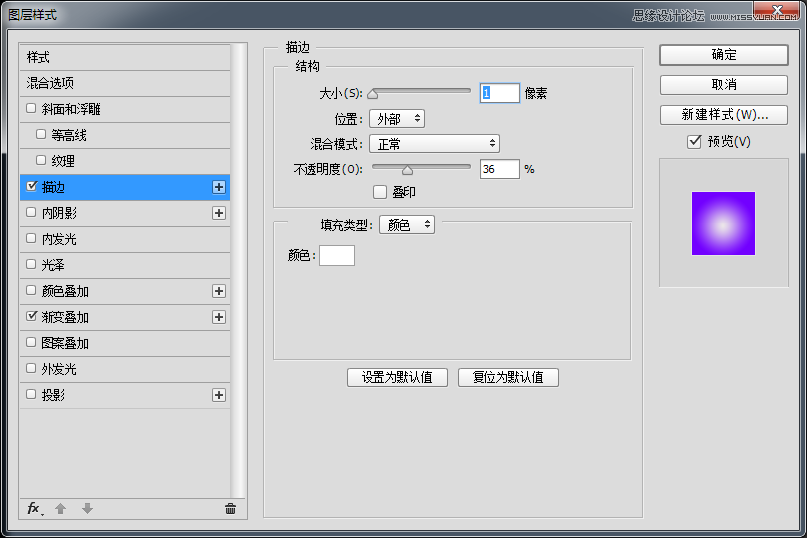The height and width of the screenshot is (538, 807).
Task: Enable the 纹理 checkbox
Action: coord(41,160)
